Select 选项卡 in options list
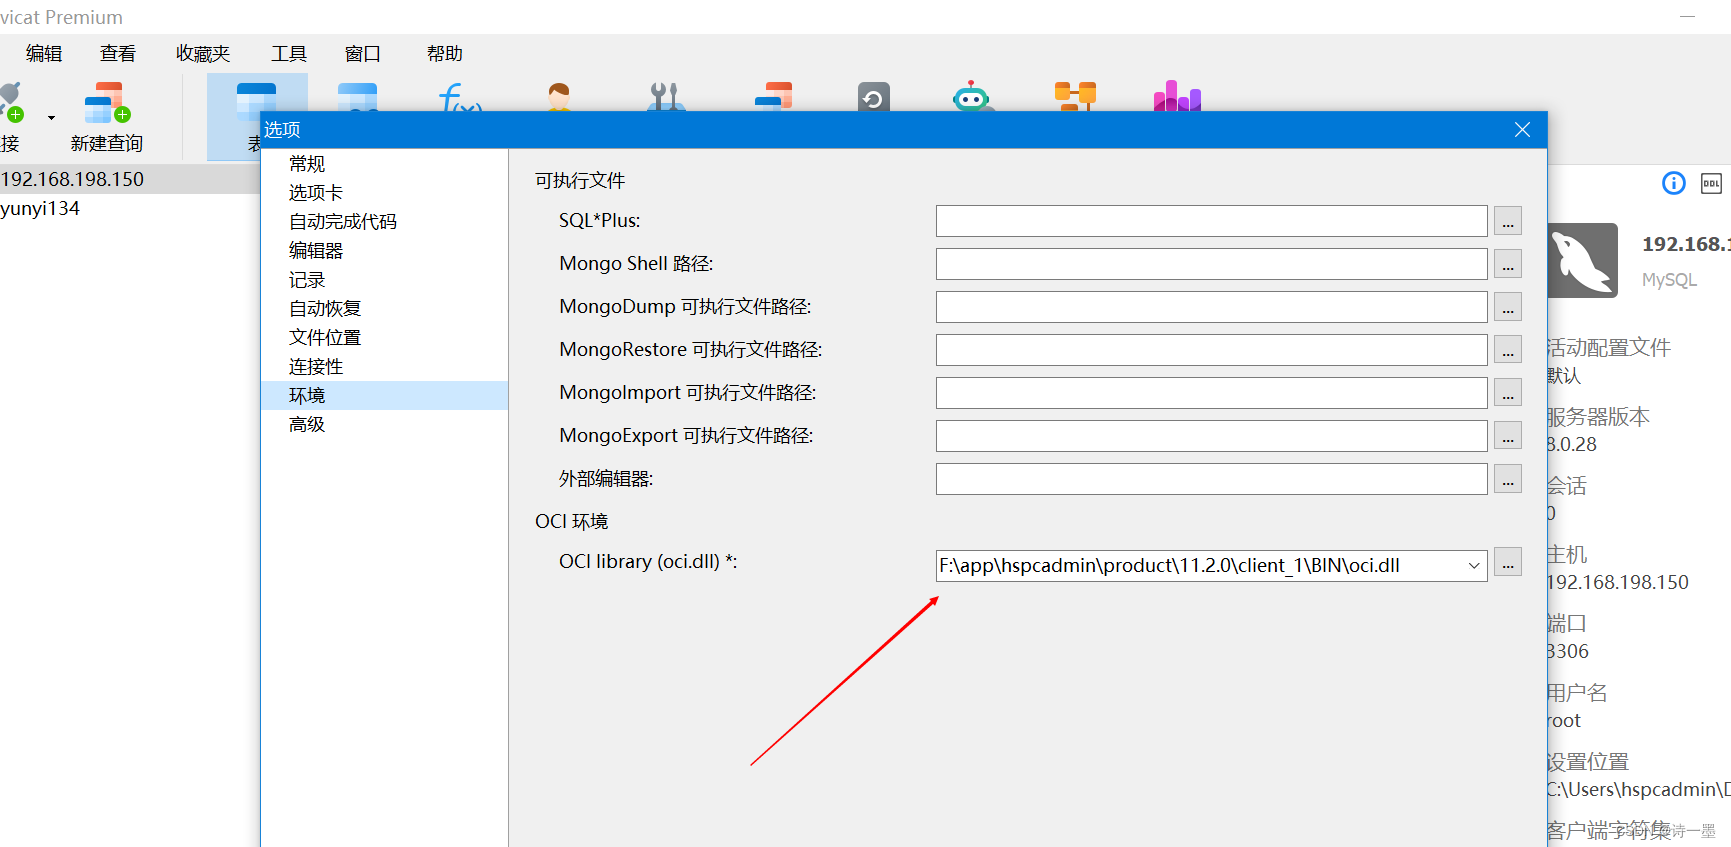Viewport: 1731px width, 847px height. click(384, 193)
